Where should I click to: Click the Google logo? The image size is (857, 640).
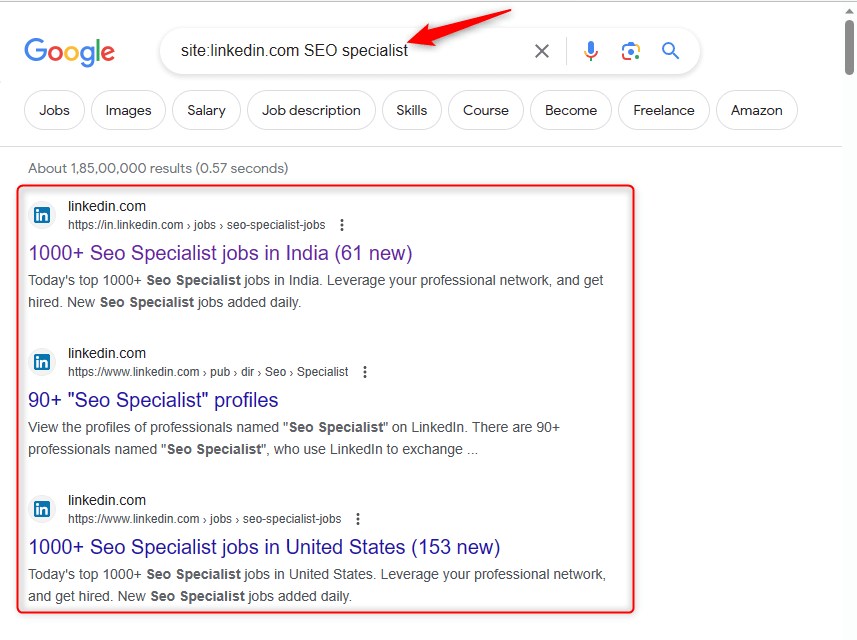coord(69,52)
